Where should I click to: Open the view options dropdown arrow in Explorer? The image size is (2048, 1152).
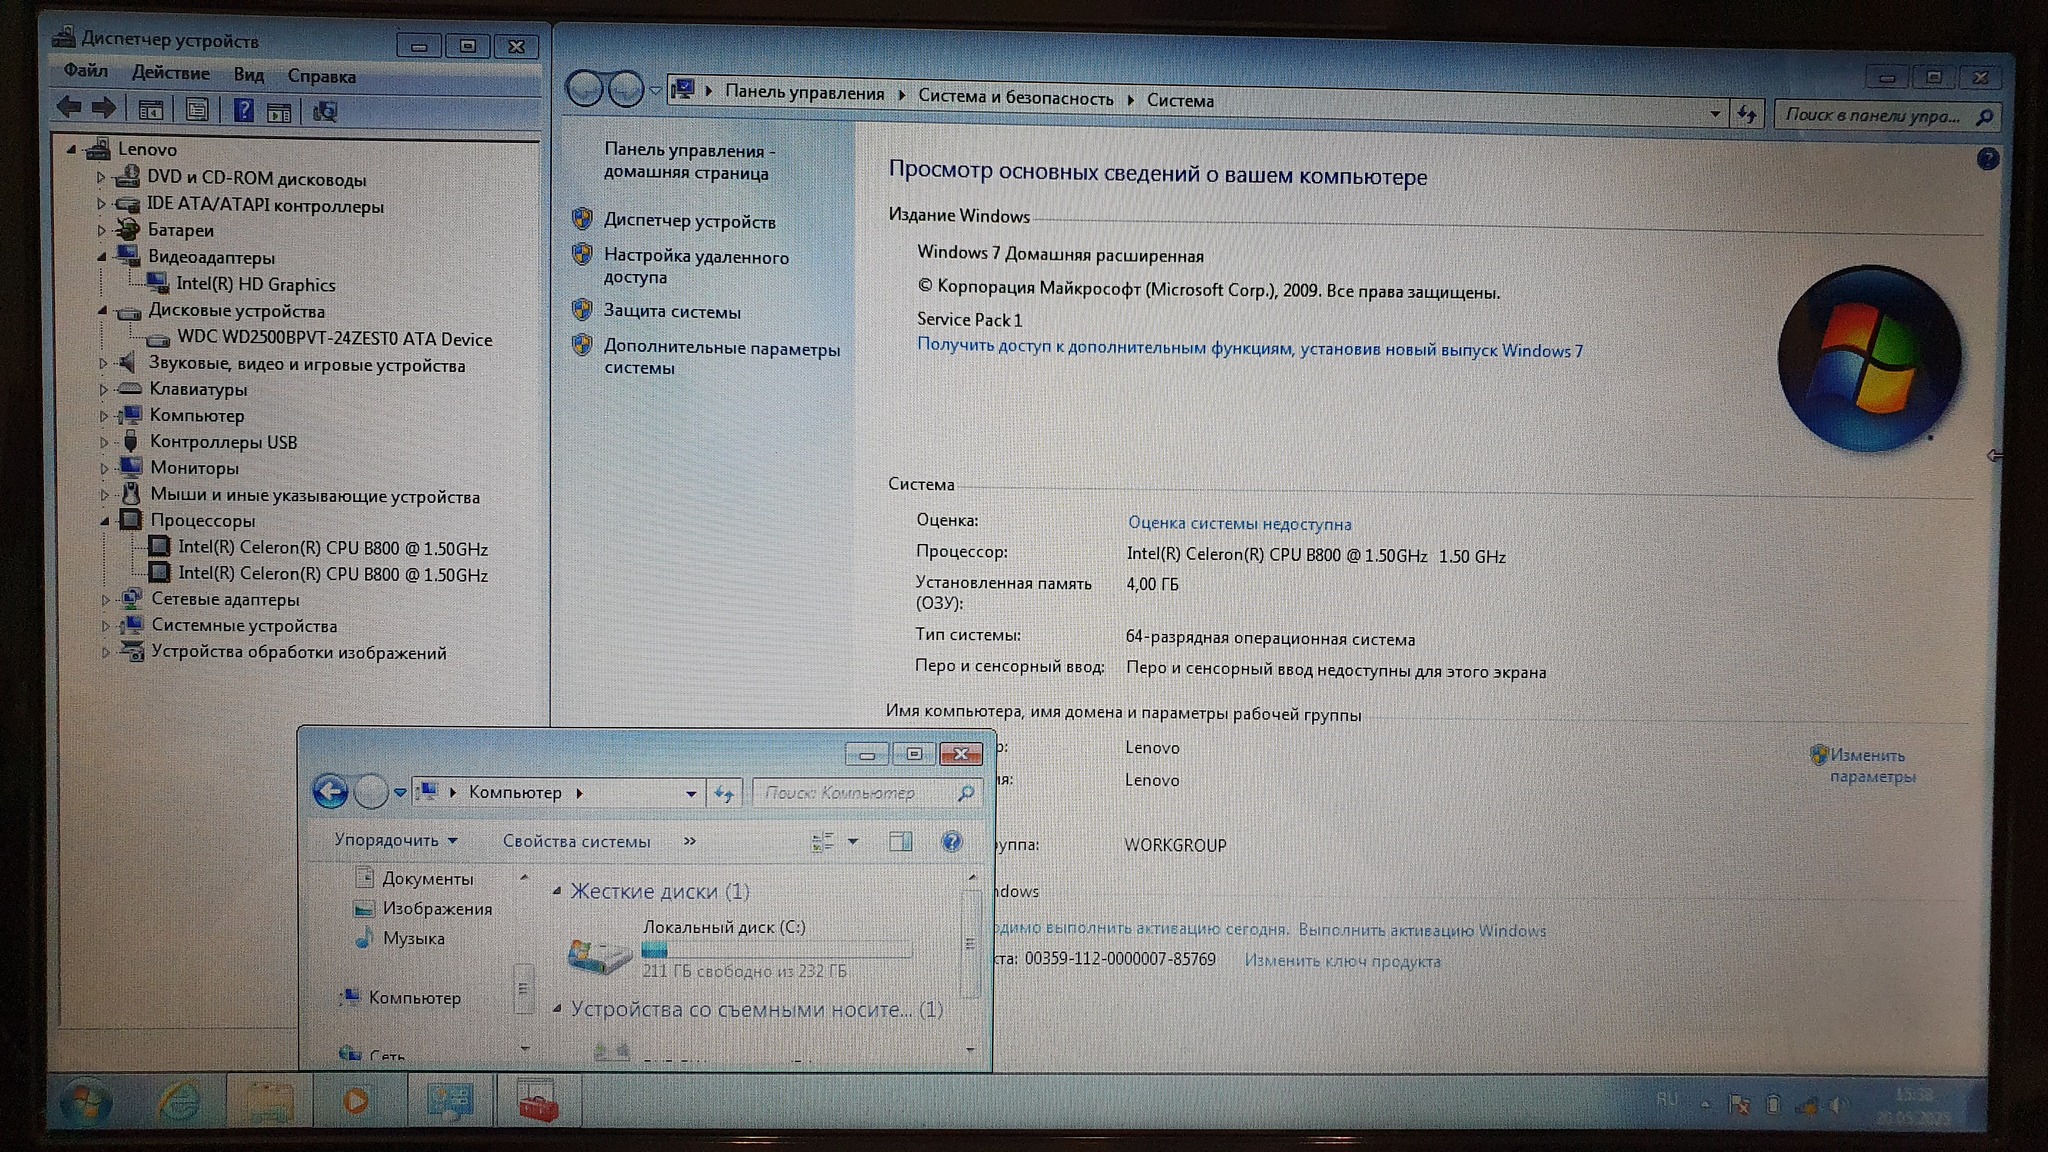[x=853, y=842]
